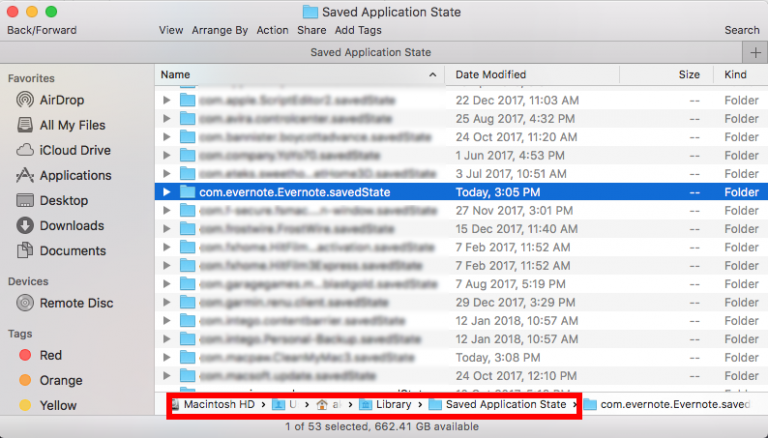
Task: Select folder icon dated 15 Dec 2017
Action: 188,229
